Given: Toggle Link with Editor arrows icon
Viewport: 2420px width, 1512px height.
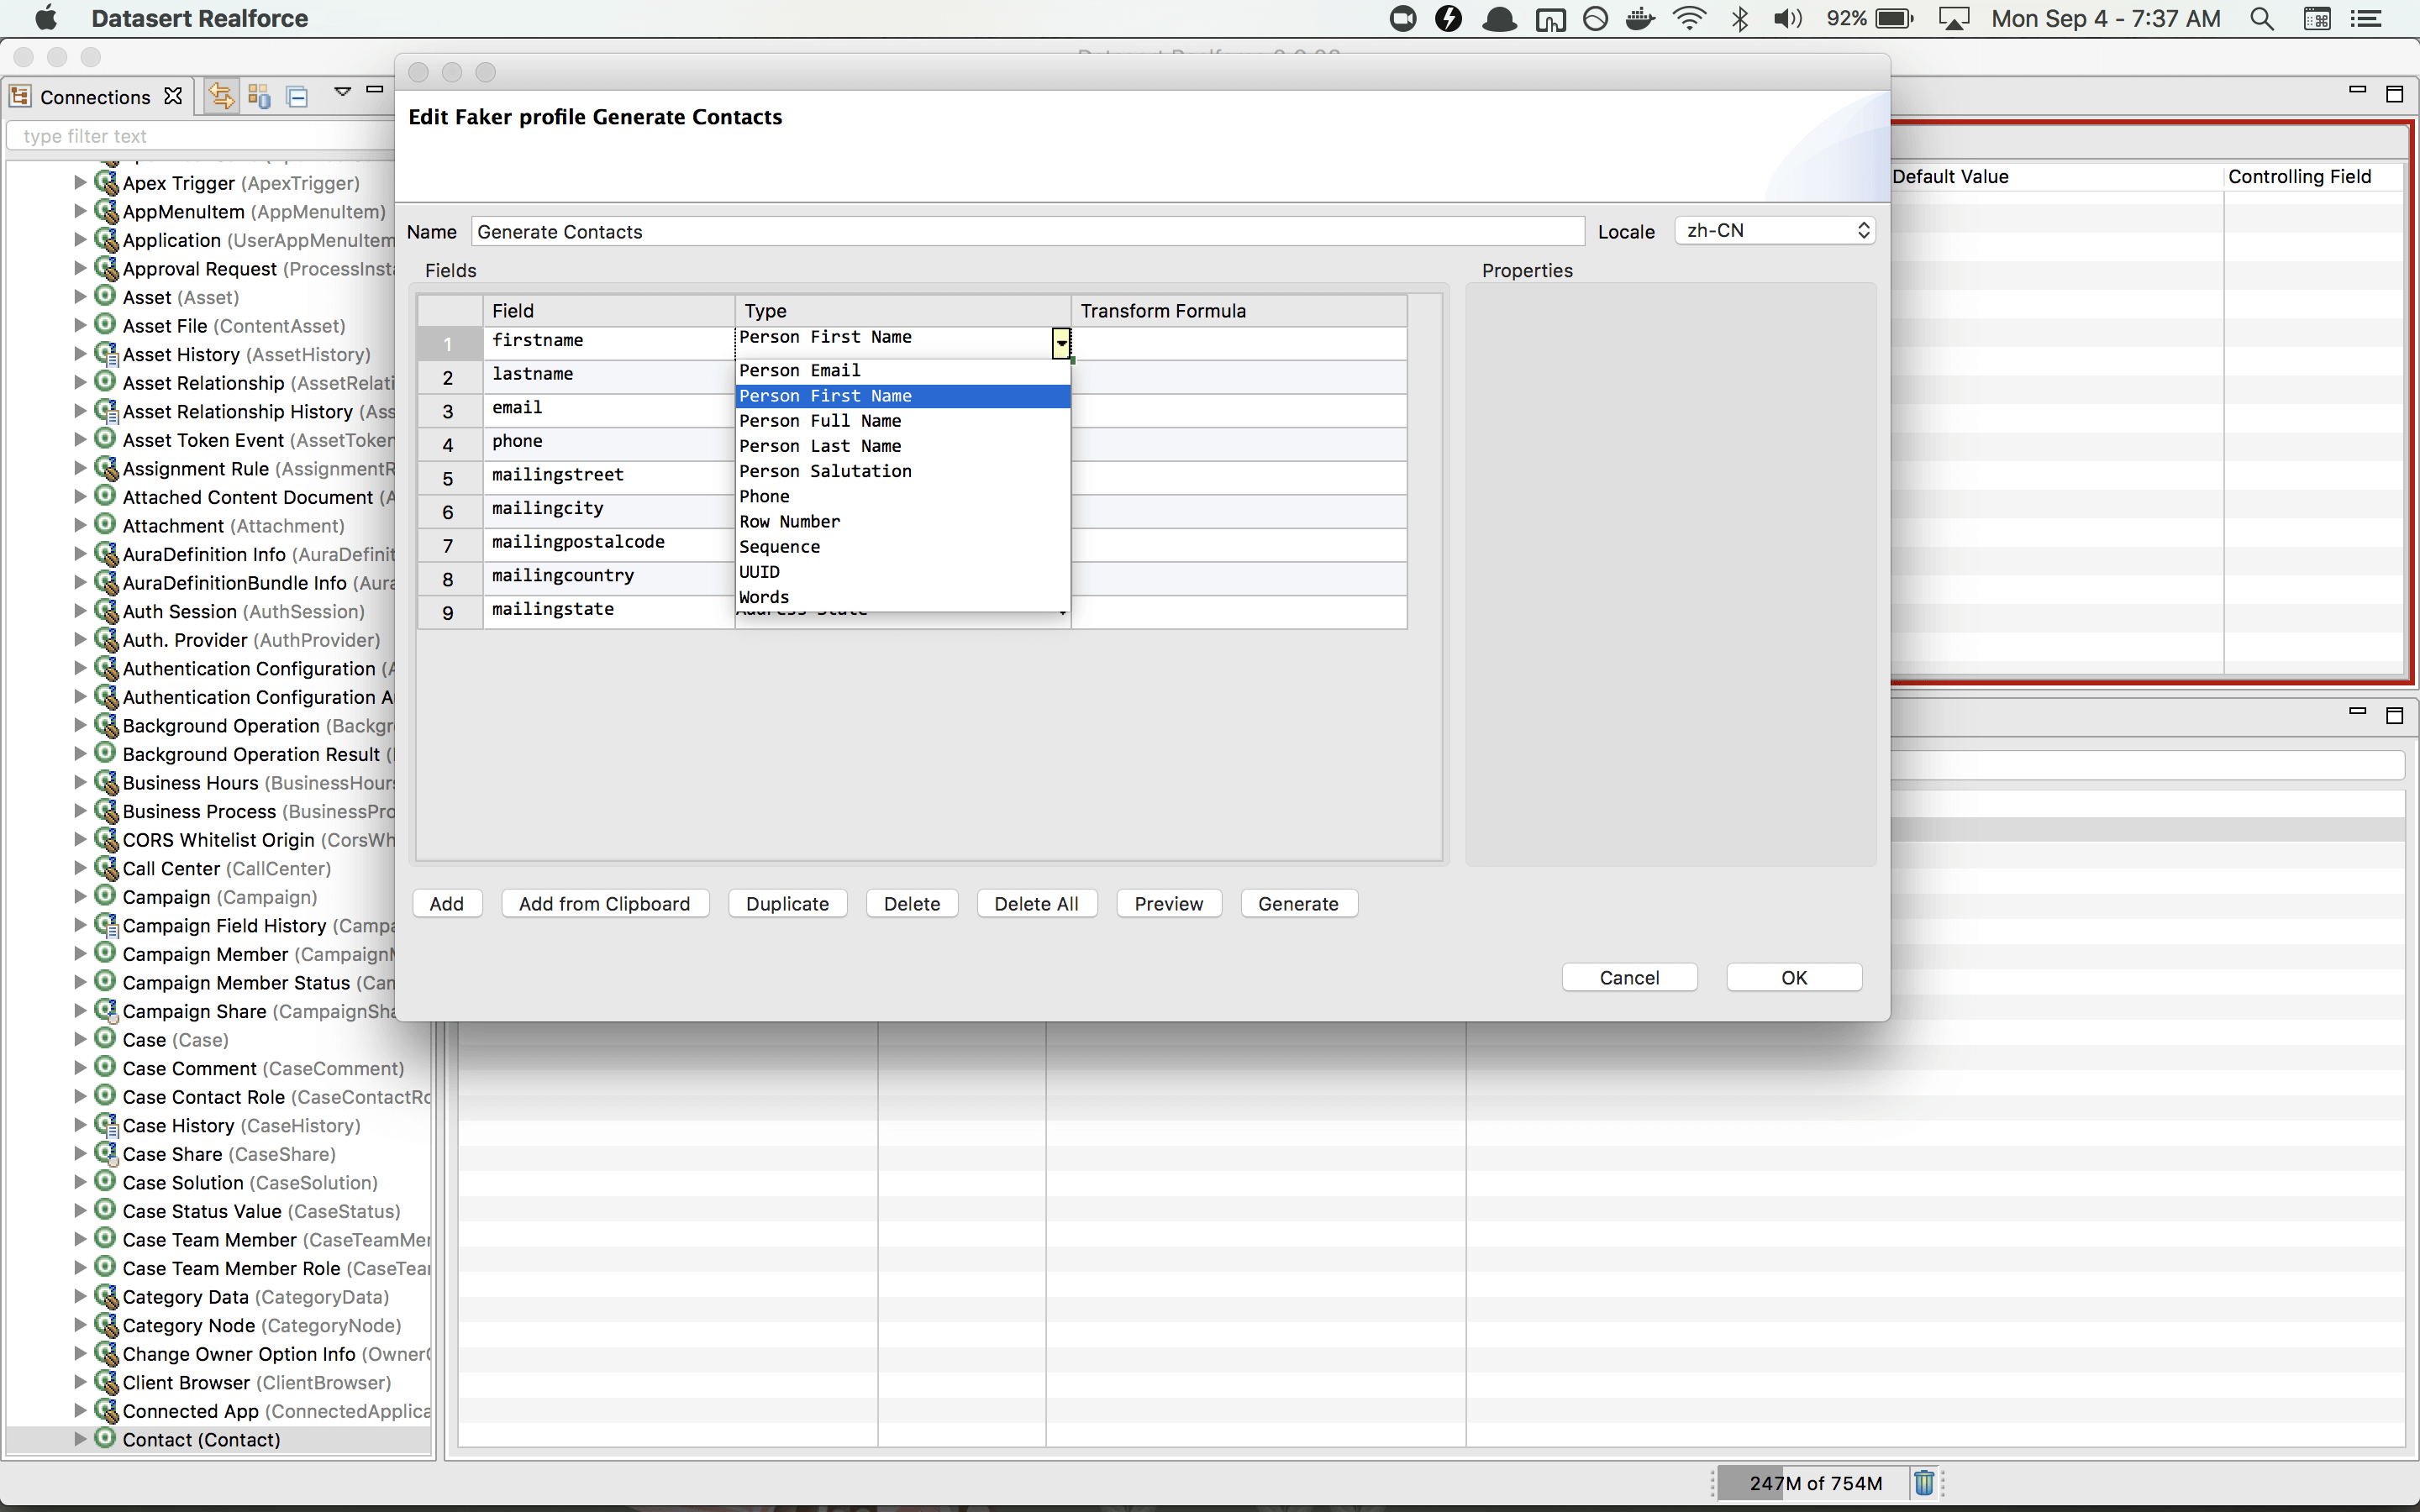Looking at the screenshot, I should (x=220, y=96).
